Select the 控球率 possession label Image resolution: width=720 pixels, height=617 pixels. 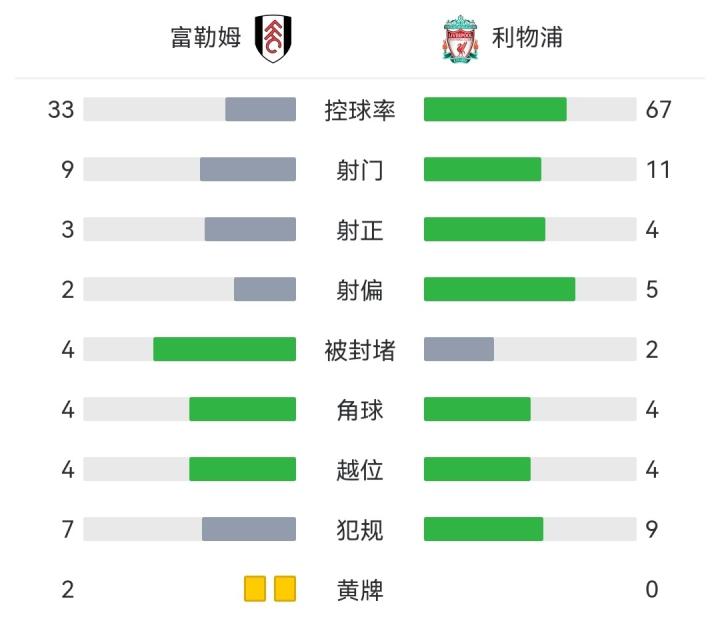click(360, 110)
